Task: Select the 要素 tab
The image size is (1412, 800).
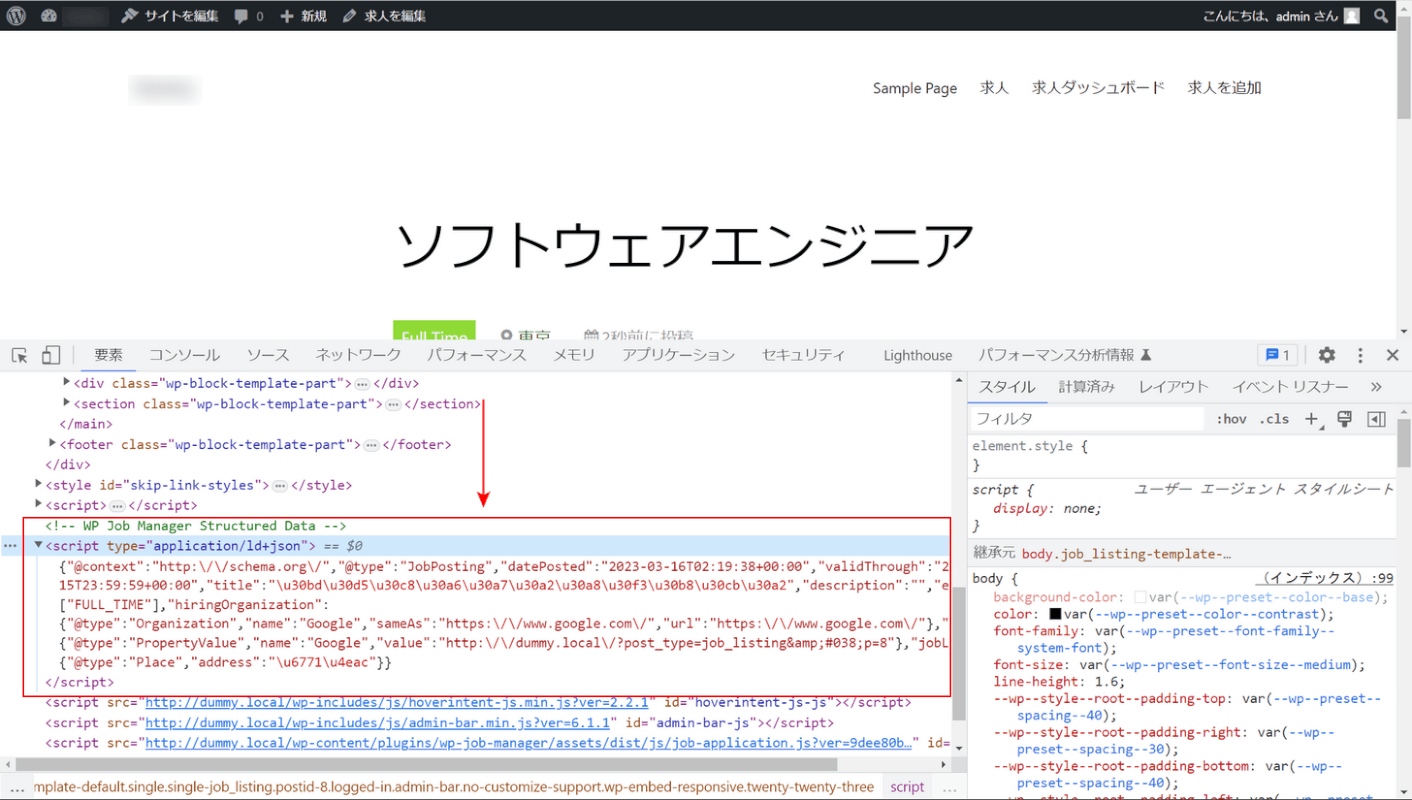Action: (x=109, y=355)
